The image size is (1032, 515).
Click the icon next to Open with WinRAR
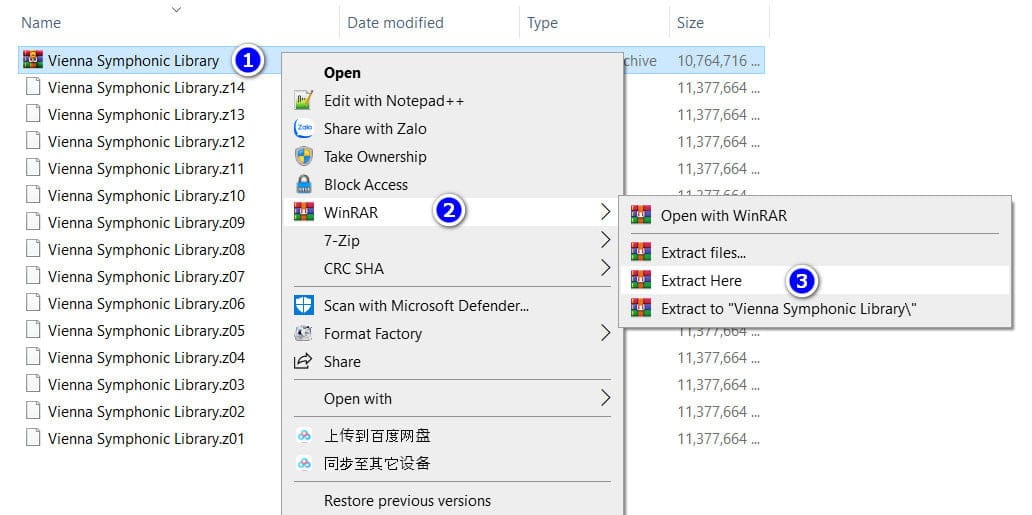(x=640, y=215)
